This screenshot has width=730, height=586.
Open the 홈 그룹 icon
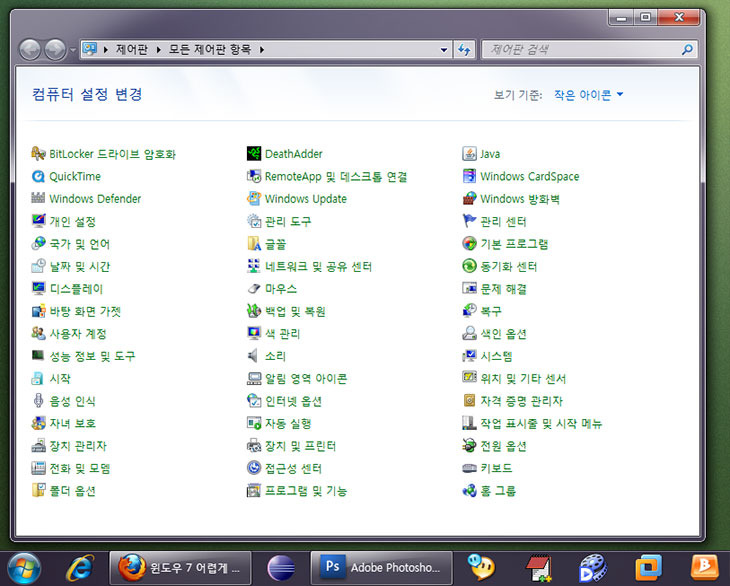pyautogui.click(x=469, y=491)
